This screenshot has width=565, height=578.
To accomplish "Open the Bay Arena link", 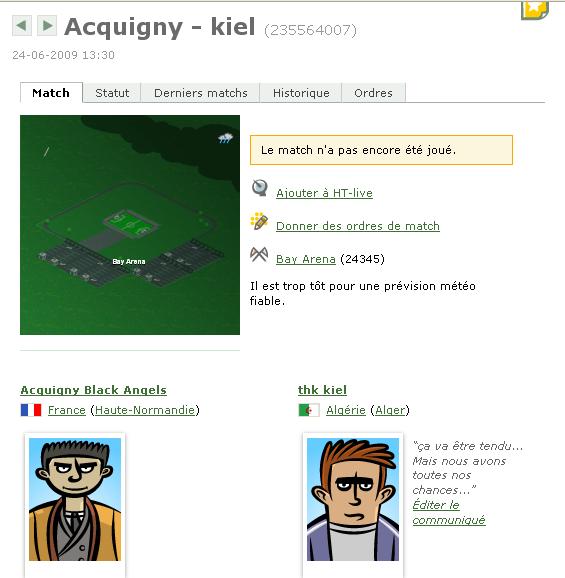I will tap(306, 259).
